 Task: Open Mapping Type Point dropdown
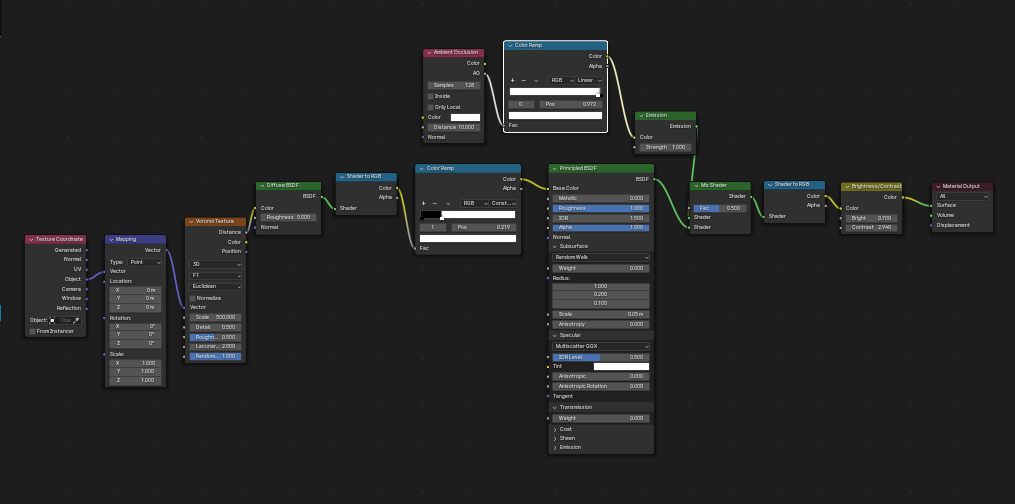145,262
